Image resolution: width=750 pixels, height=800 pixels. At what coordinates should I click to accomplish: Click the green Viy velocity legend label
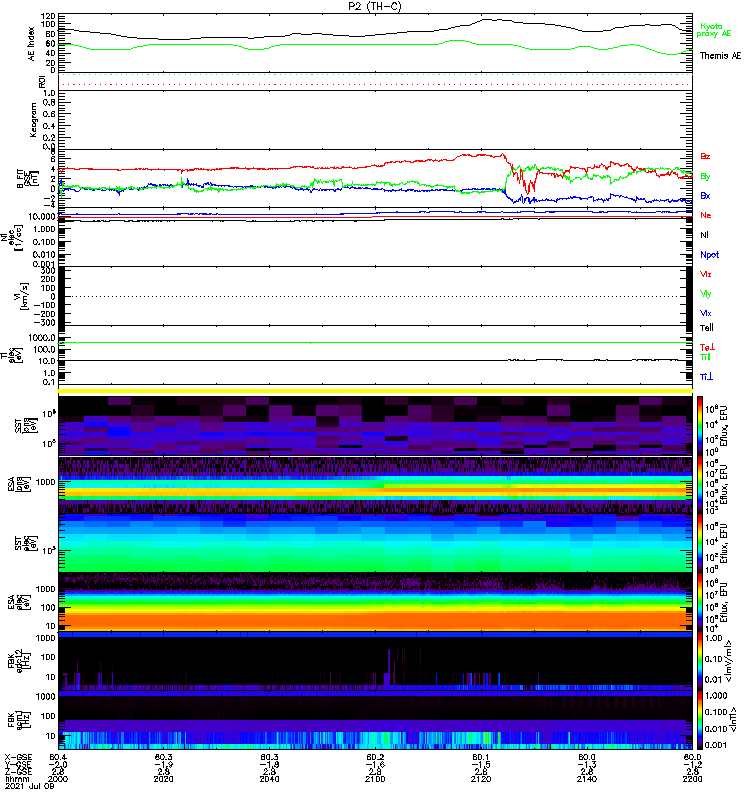click(x=706, y=294)
